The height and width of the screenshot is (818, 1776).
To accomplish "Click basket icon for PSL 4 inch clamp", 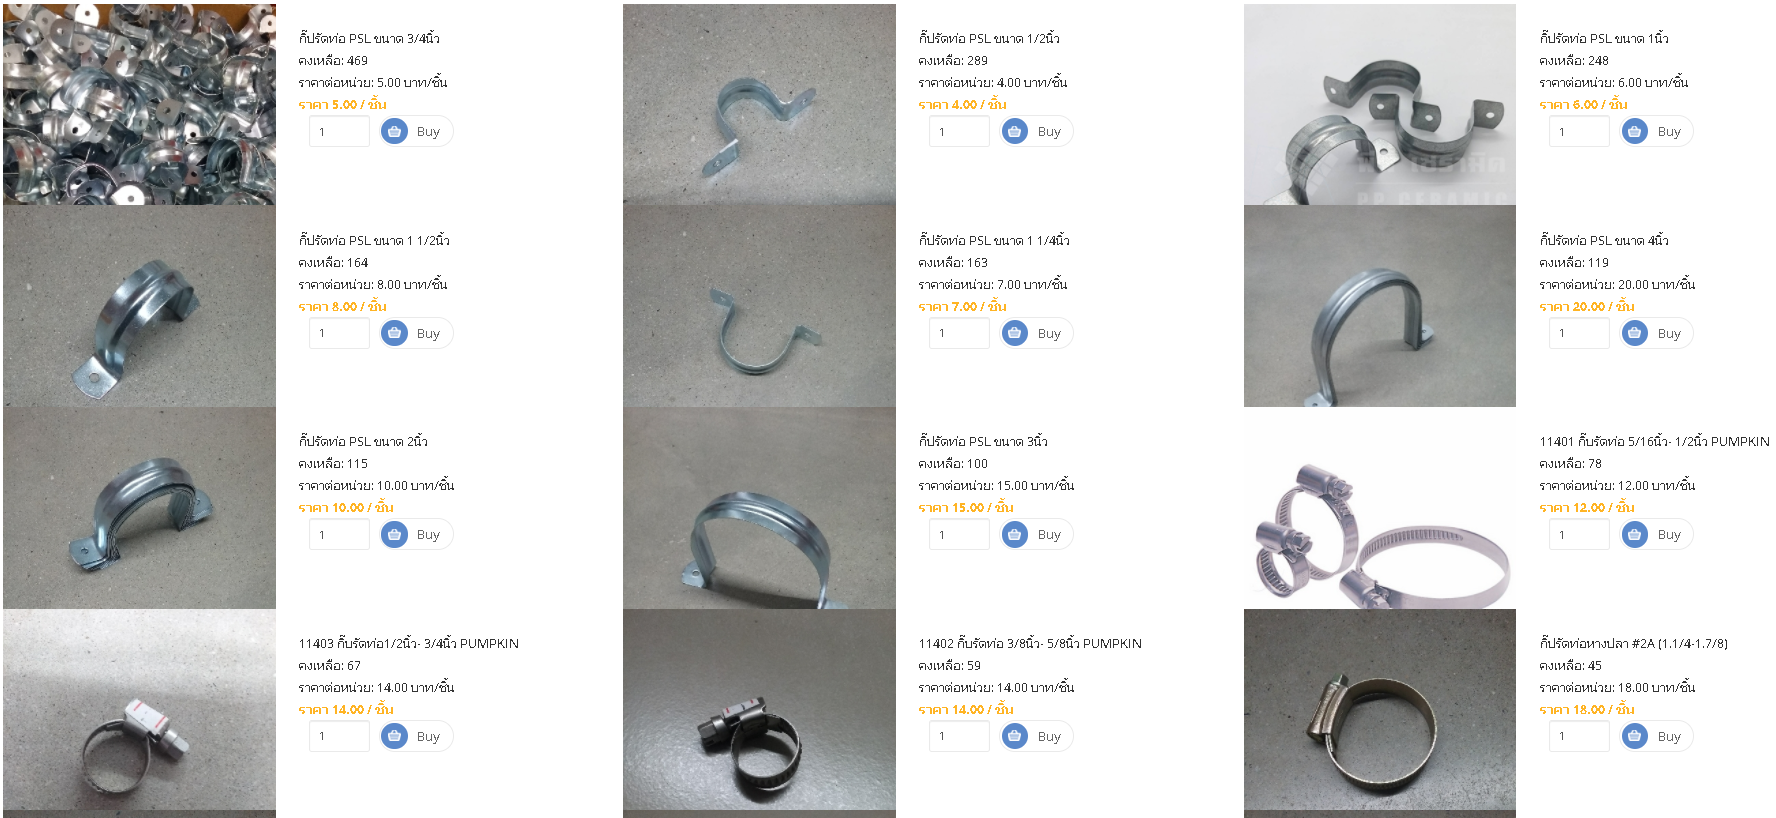I will [1635, 333].
